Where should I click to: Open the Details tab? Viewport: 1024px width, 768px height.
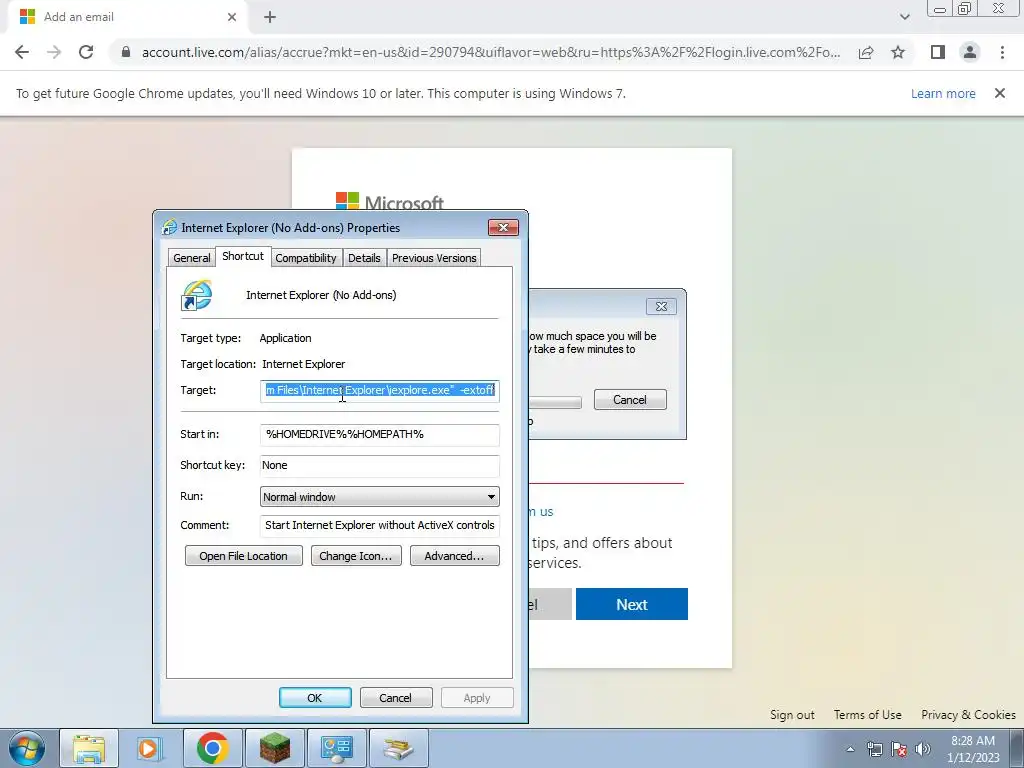pyautogui.click(x=364, y=258)
